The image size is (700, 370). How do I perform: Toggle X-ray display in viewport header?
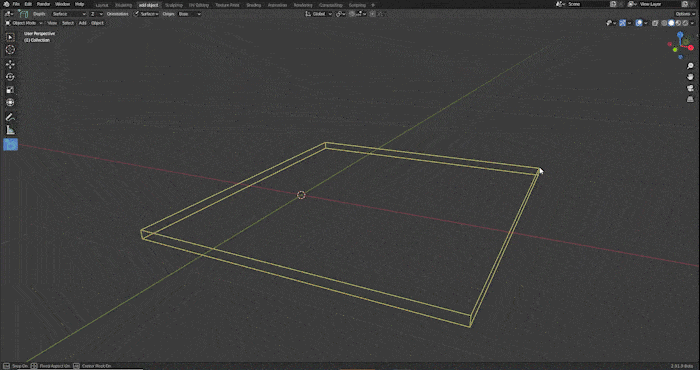point(655,23)
